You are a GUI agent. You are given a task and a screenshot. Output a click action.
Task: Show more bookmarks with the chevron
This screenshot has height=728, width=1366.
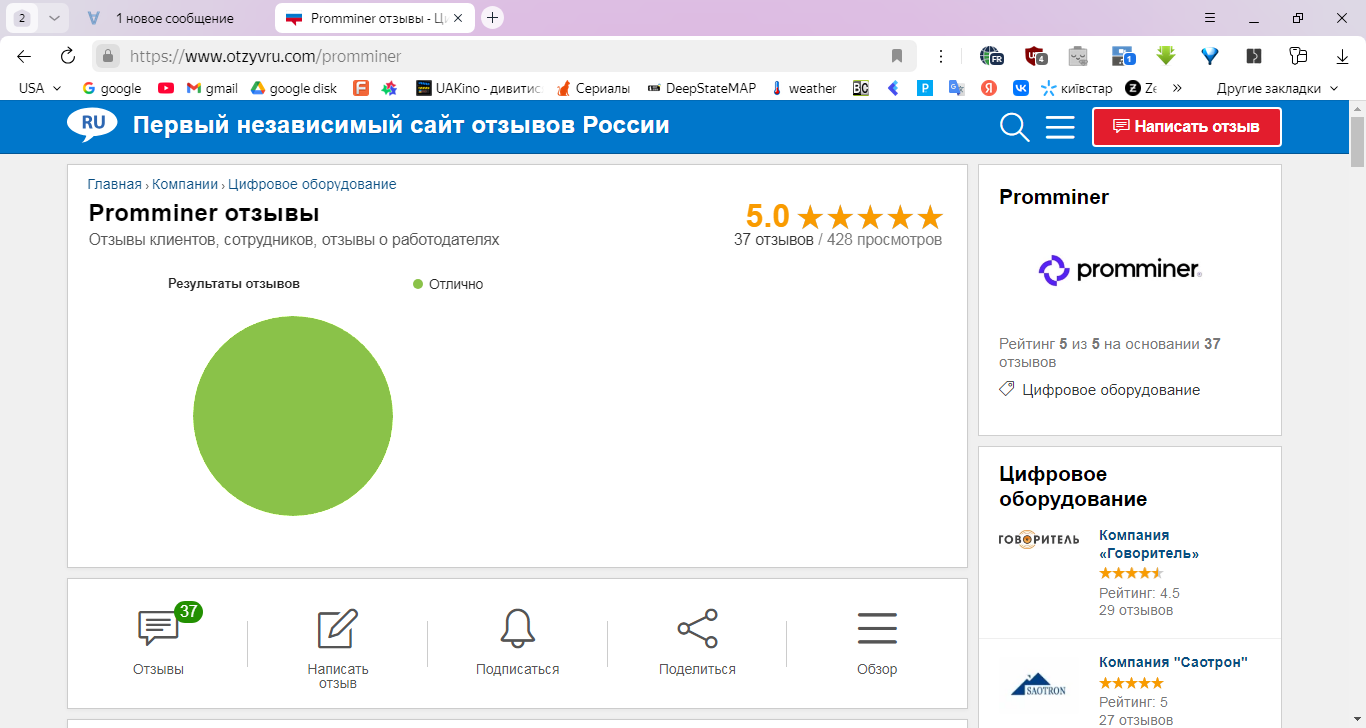pos(1177,88)
